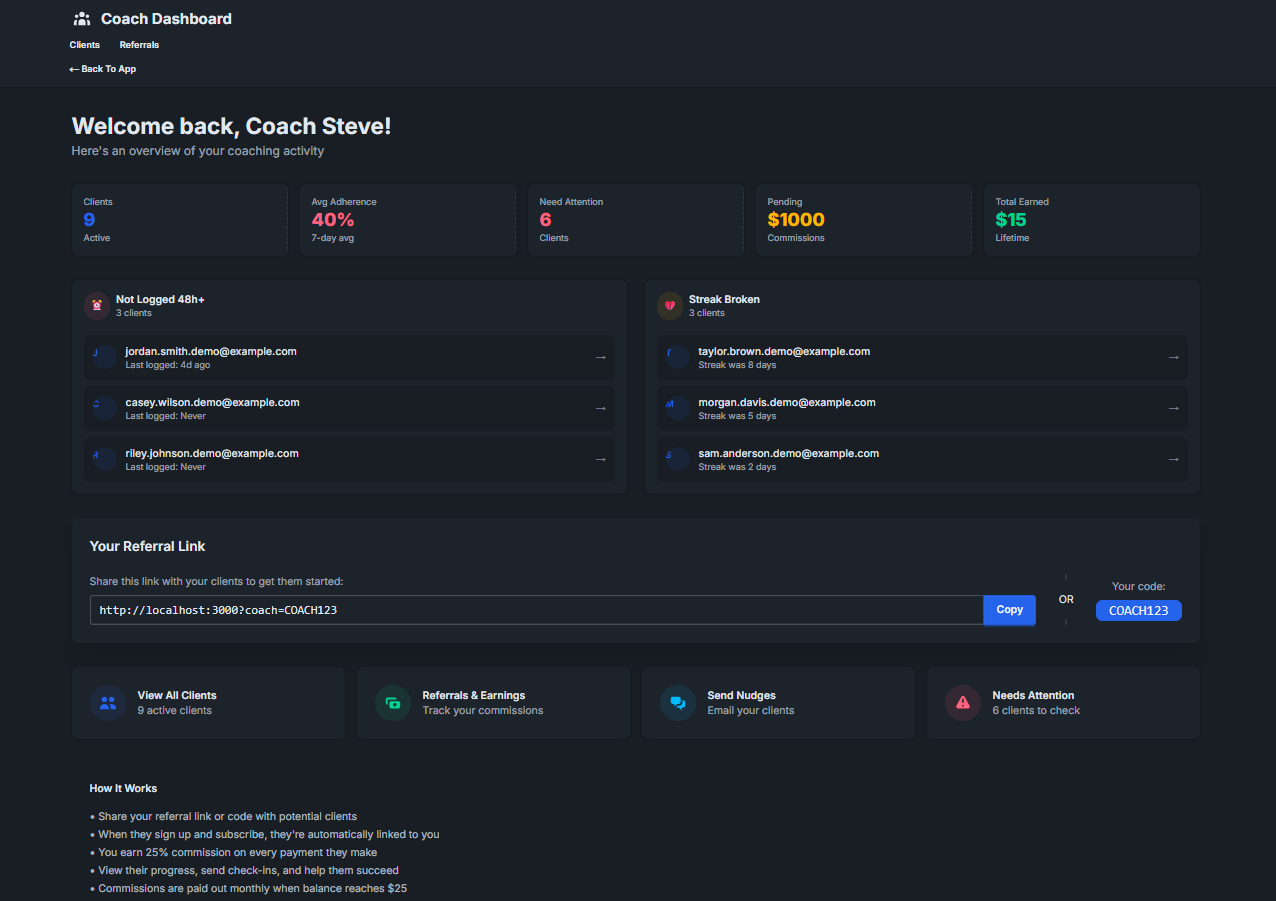Copy the referral link
This screenshot has width=1276, height=901.
click(x=1008, y=609)
